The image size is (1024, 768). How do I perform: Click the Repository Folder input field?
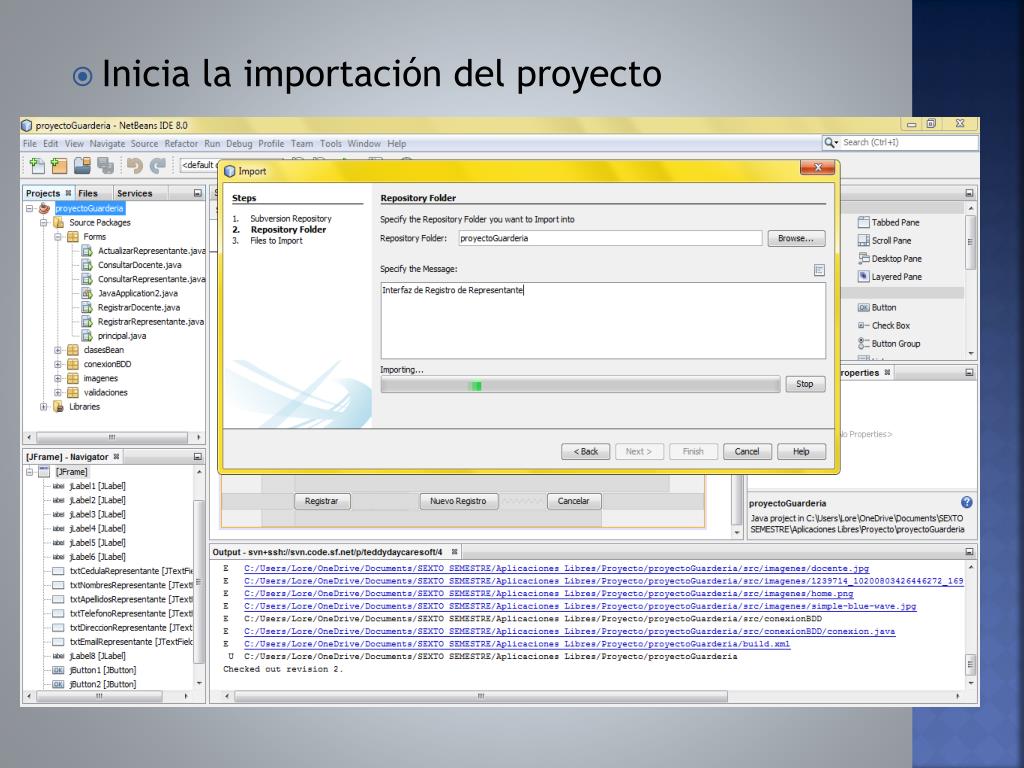click(x=610, y=238)
